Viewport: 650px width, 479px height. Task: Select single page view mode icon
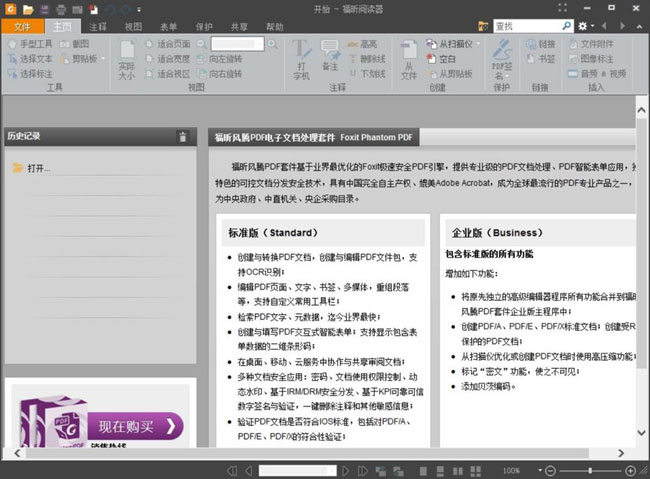click(x=423, y=471)
